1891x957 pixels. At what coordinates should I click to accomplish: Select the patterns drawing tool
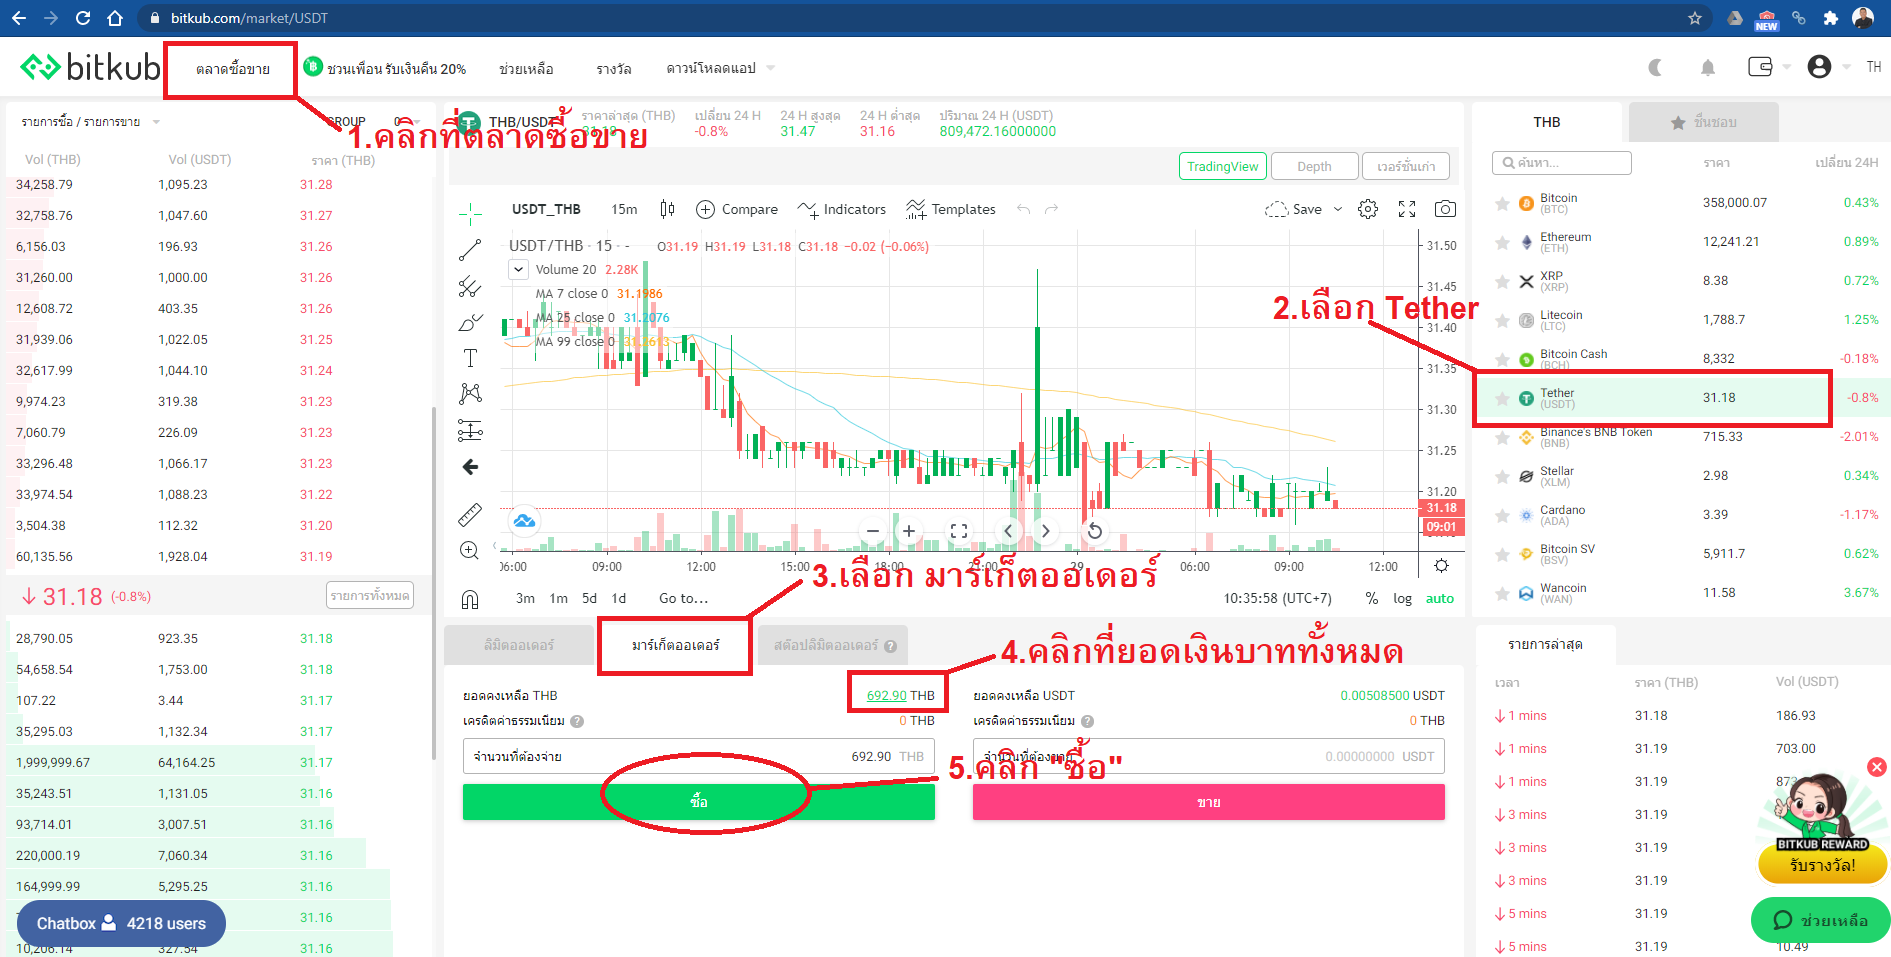click(470, 394)
